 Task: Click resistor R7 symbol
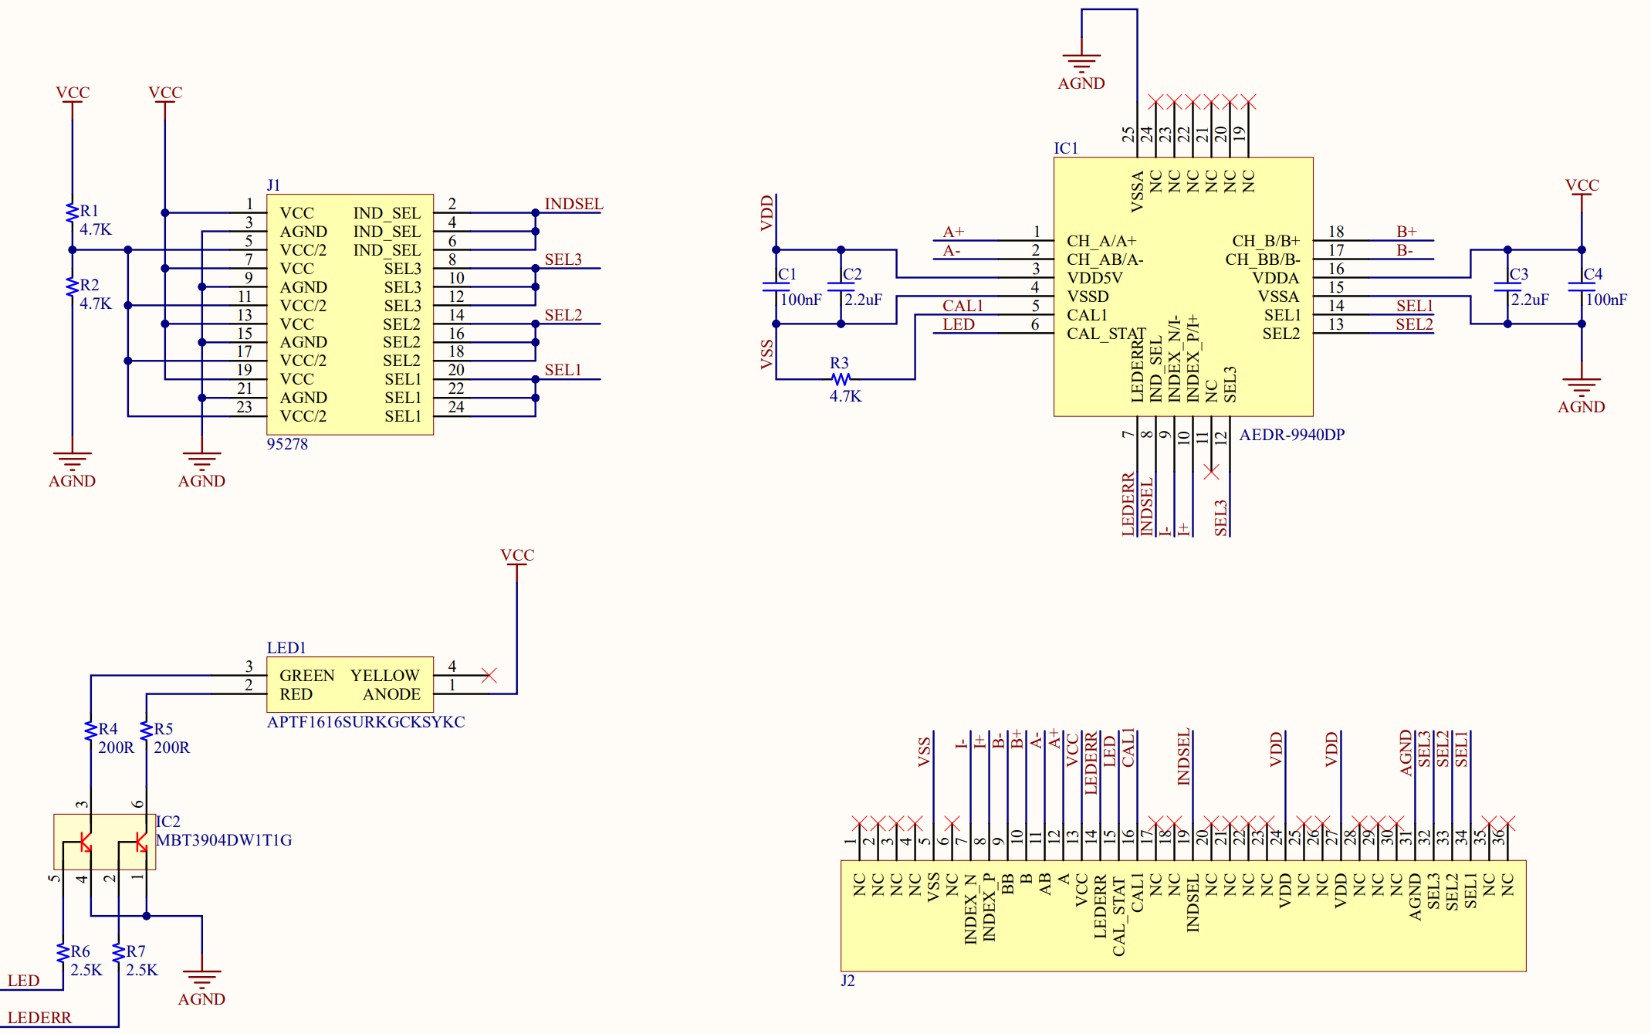click(x=118, y=953)
